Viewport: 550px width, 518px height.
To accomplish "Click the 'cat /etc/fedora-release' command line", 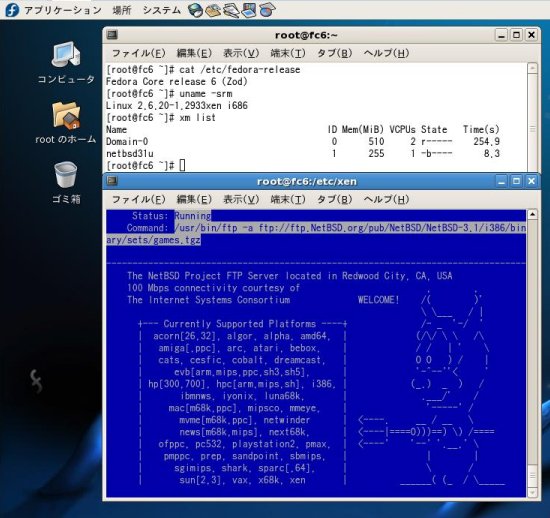I will click(x=203, y=70).
